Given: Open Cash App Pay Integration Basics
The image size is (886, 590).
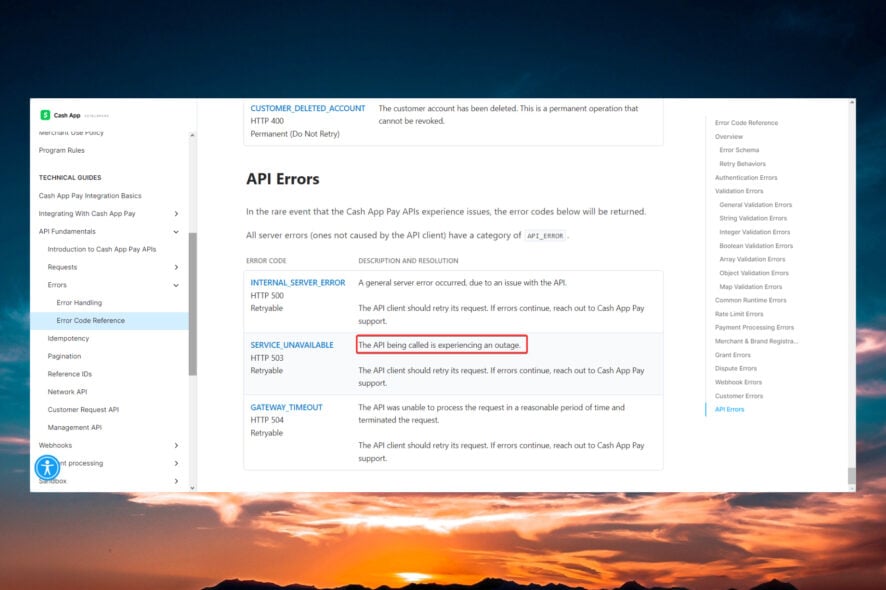Looking at the screenshot, I should pyautogui.click(x=90, y=196).
